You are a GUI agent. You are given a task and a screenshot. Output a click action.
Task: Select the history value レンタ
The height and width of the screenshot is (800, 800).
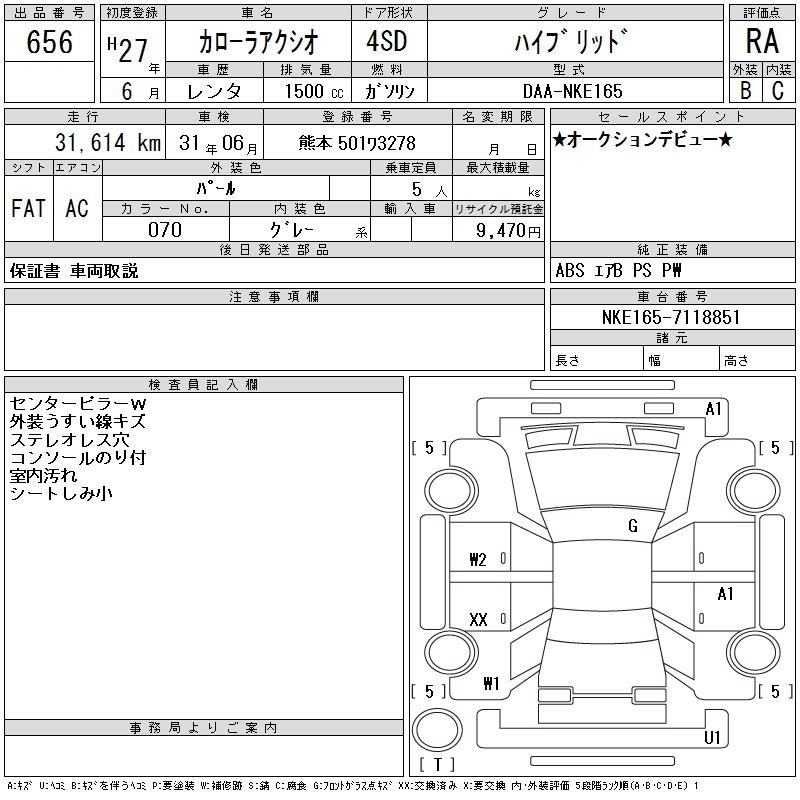pos(214,91)
